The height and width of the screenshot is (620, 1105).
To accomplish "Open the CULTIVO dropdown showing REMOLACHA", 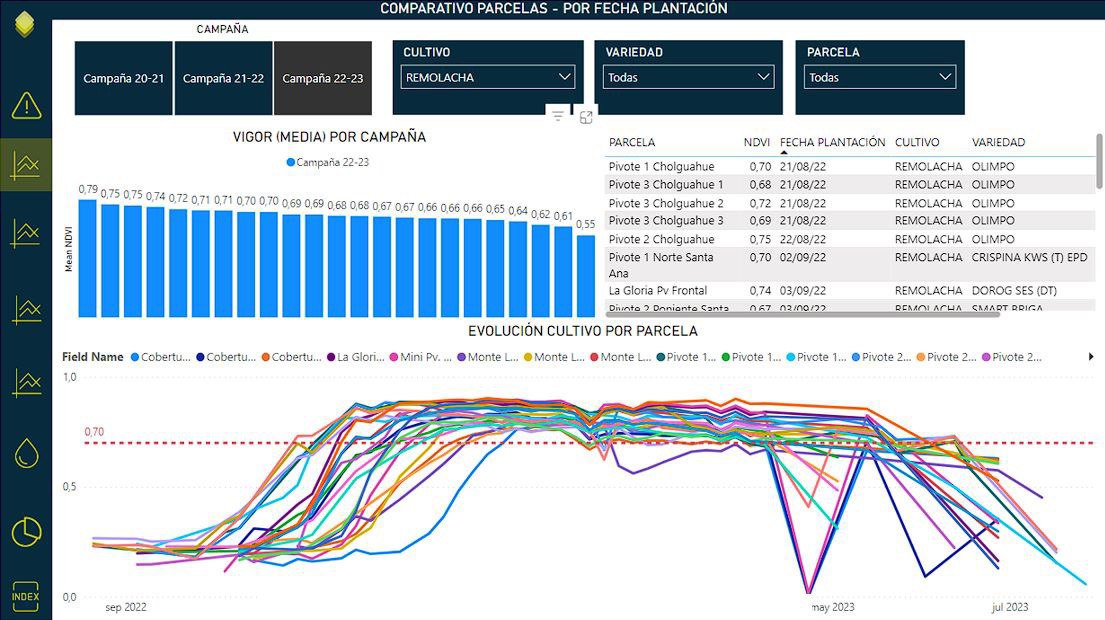I will (x=488, y=77).
